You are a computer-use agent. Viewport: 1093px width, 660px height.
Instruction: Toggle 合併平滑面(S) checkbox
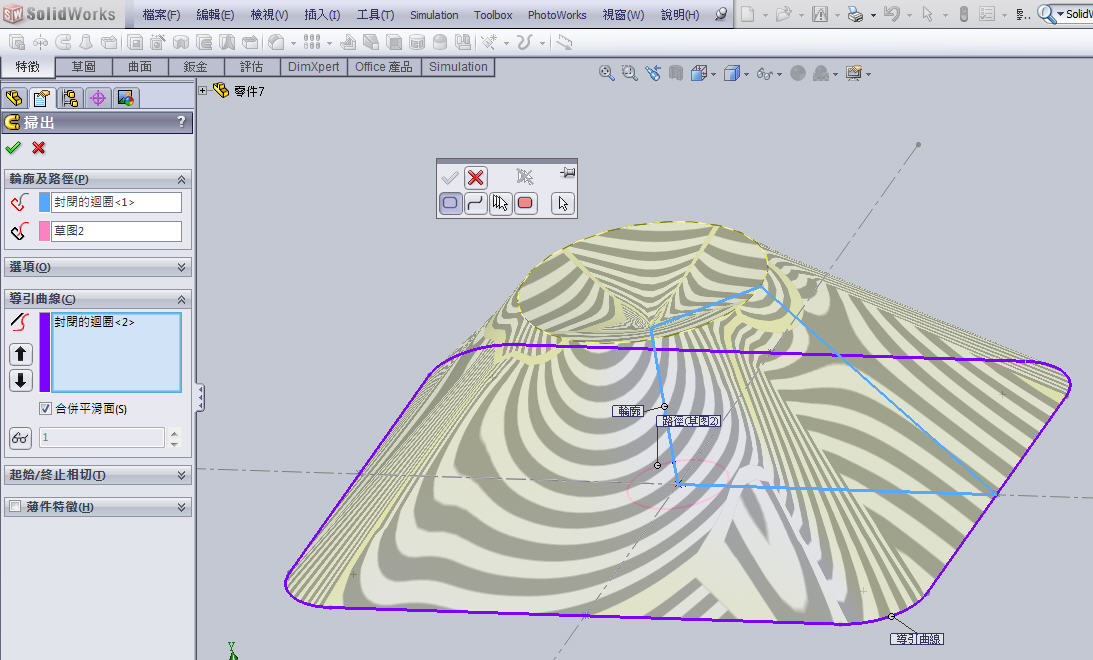(45, 408)
